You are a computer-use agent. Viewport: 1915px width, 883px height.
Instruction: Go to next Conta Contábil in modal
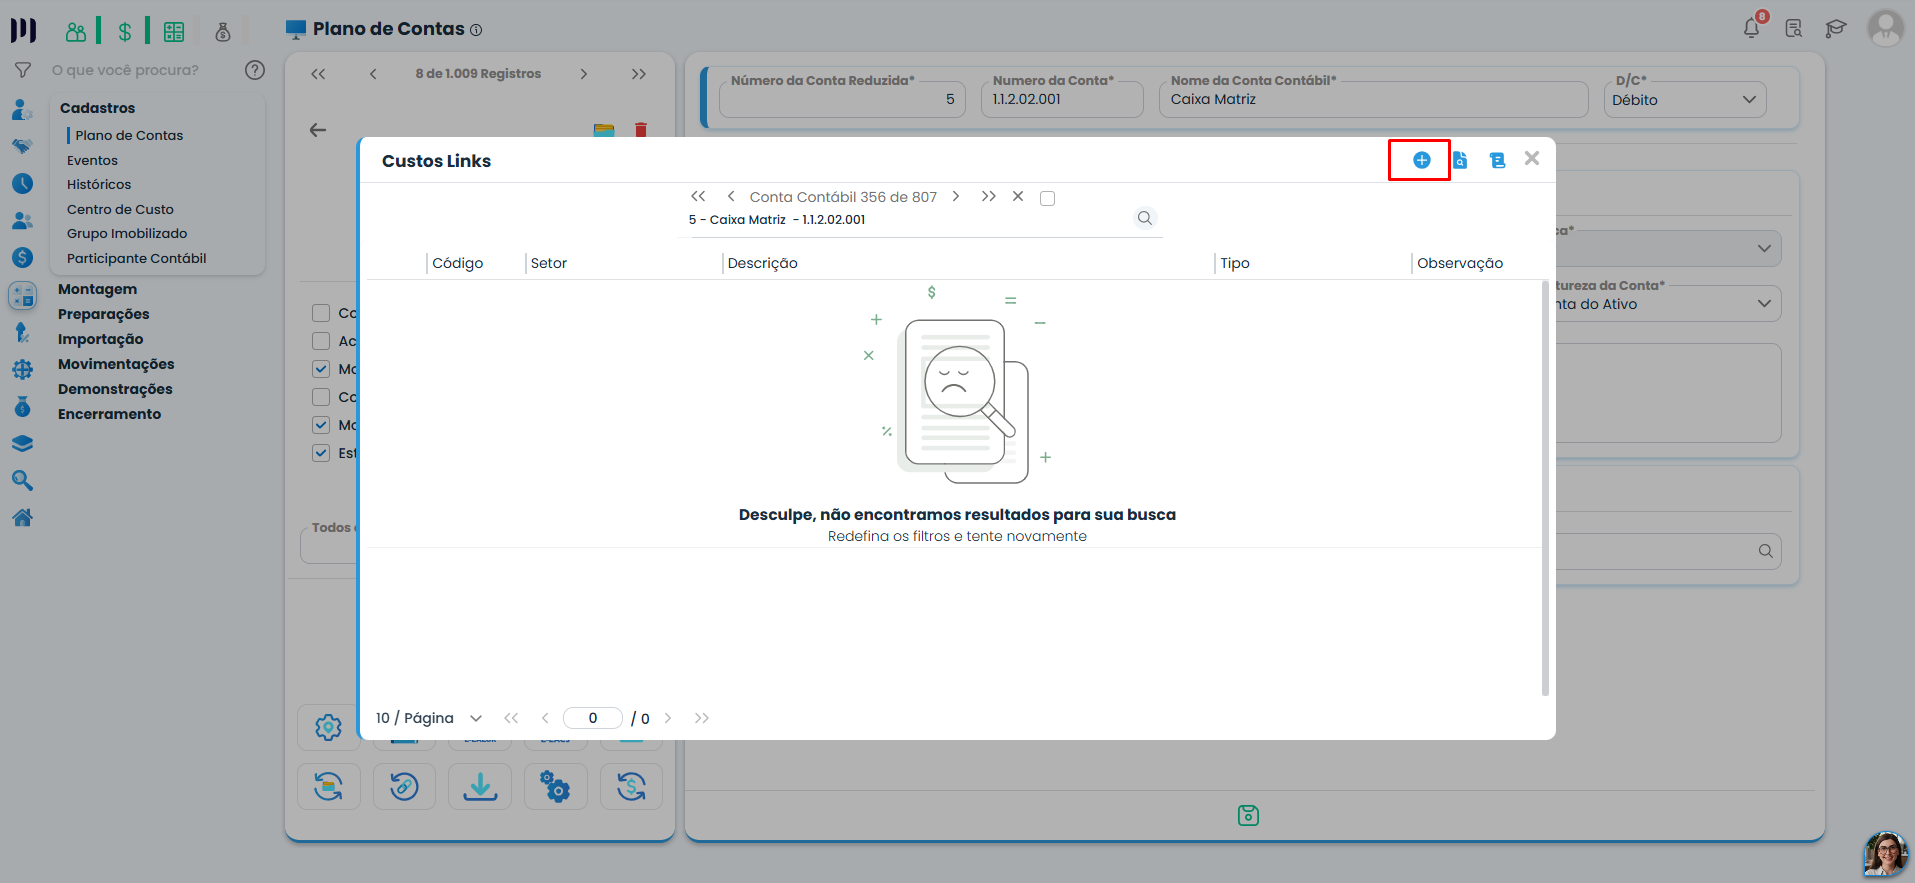click(956, 197)
